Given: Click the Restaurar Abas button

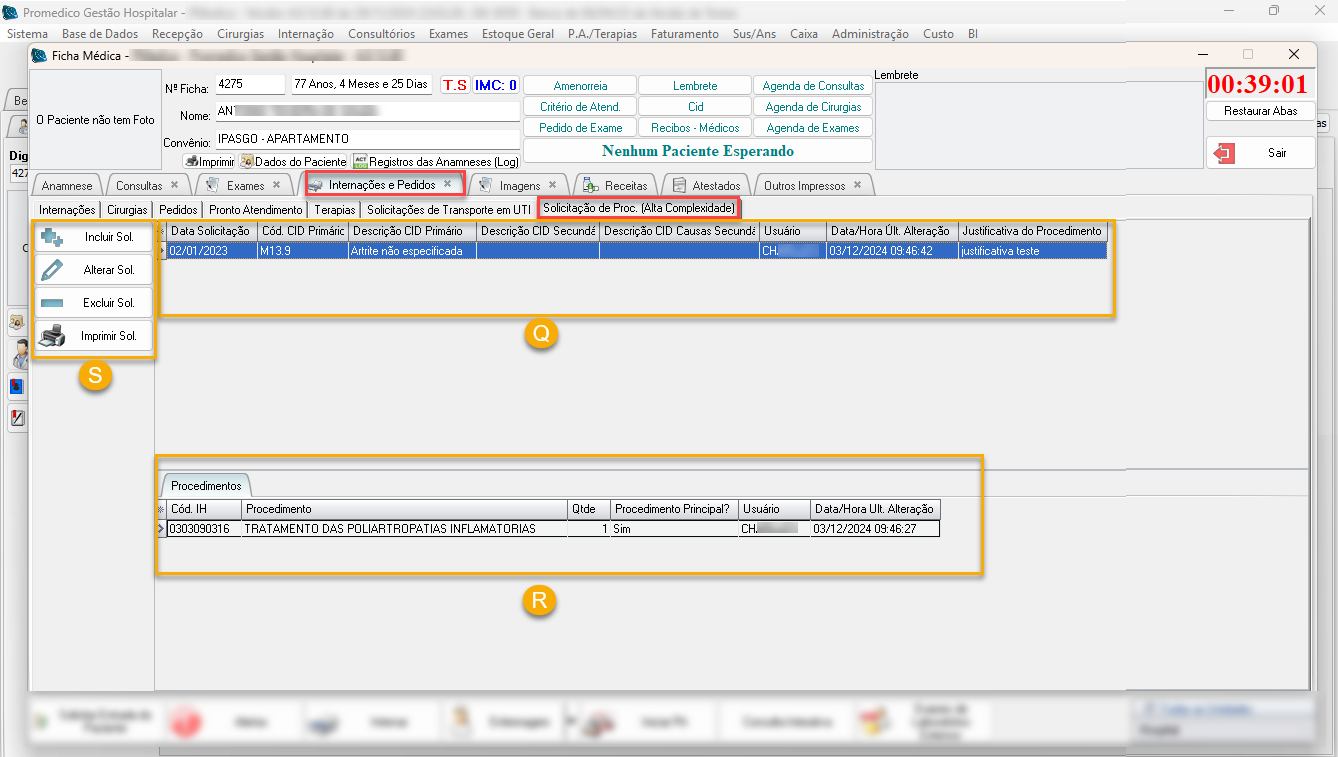Looking at the screenshot, I should tap(1260, 111).
